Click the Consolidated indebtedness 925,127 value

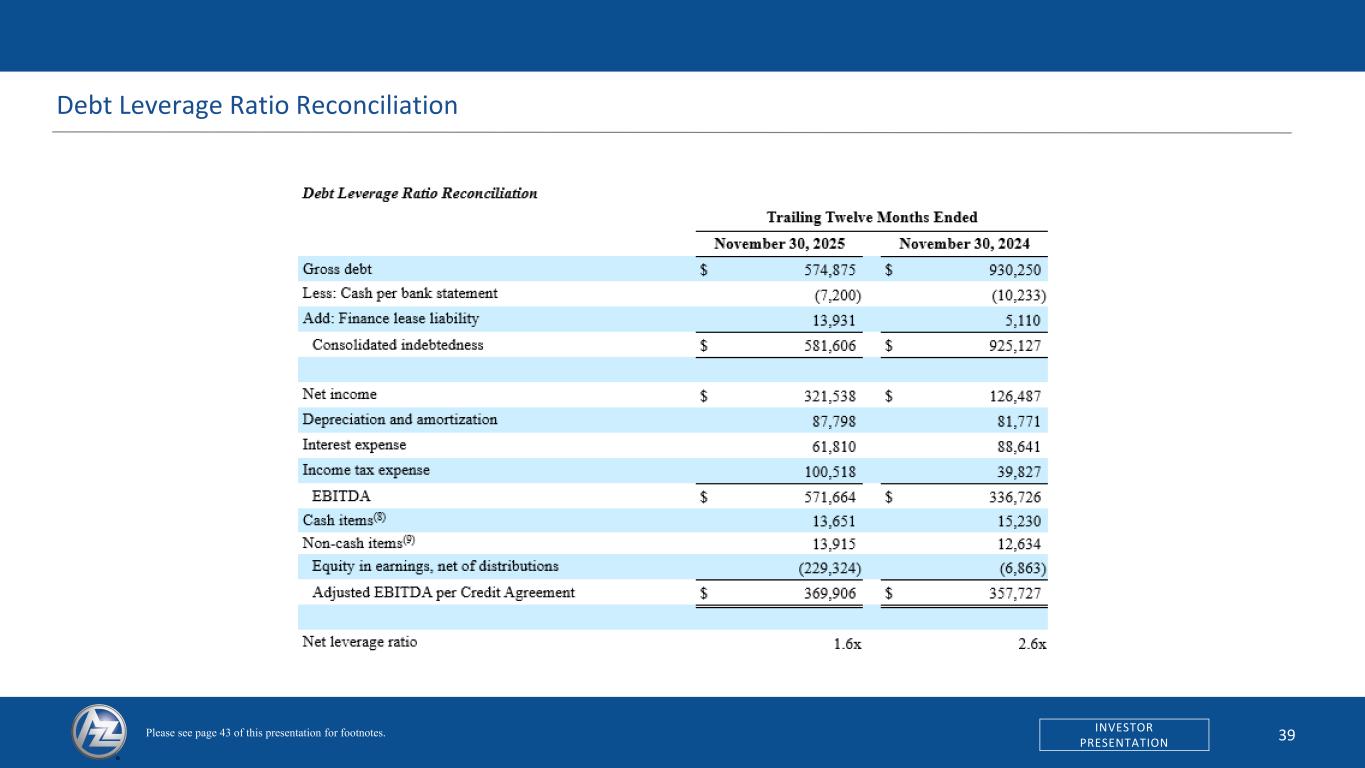tap(1012, 345)
